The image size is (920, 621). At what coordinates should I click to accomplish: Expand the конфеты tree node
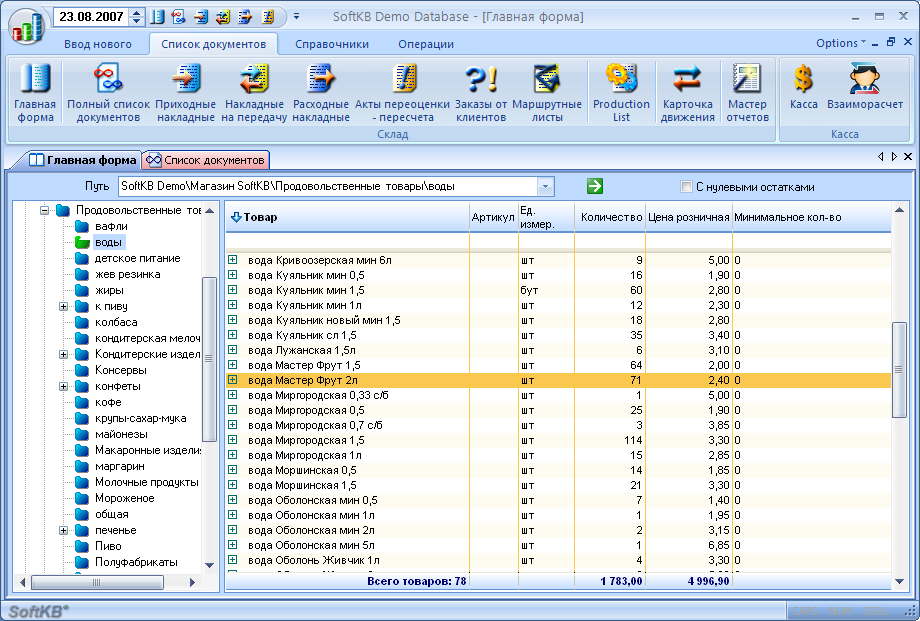click(x=63, y=386)
